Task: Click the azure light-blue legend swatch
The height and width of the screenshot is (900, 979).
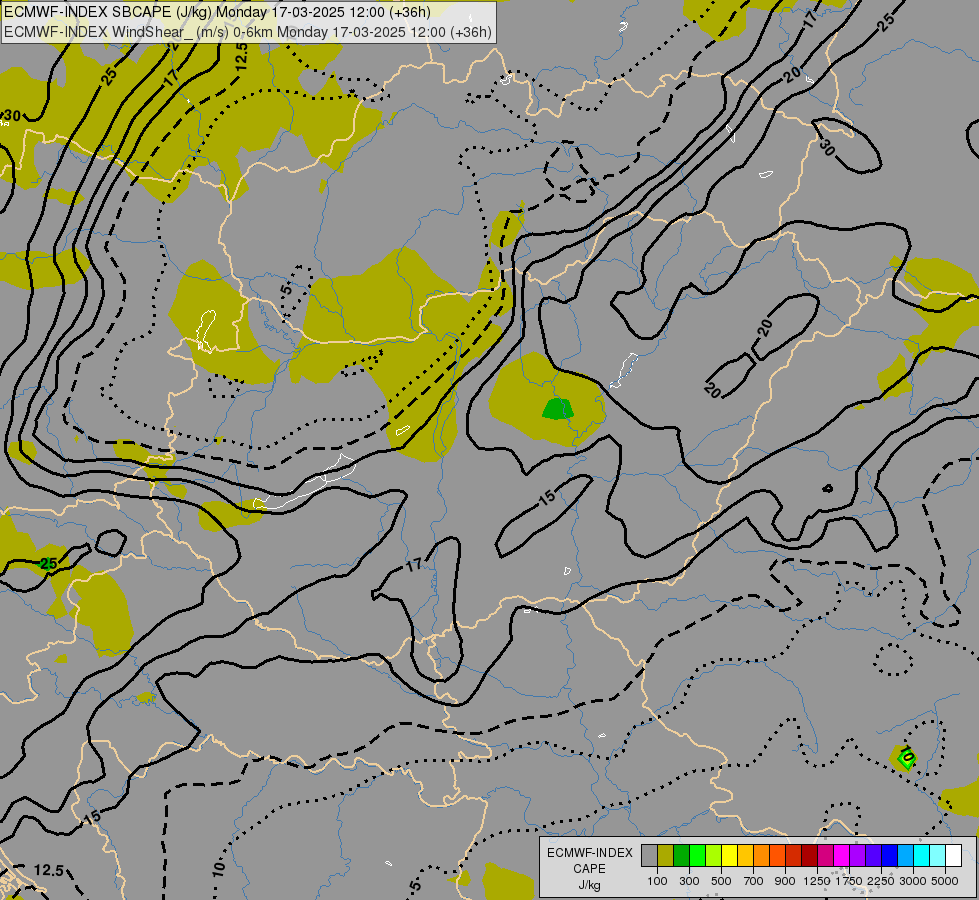Action: tap(906, 855)
